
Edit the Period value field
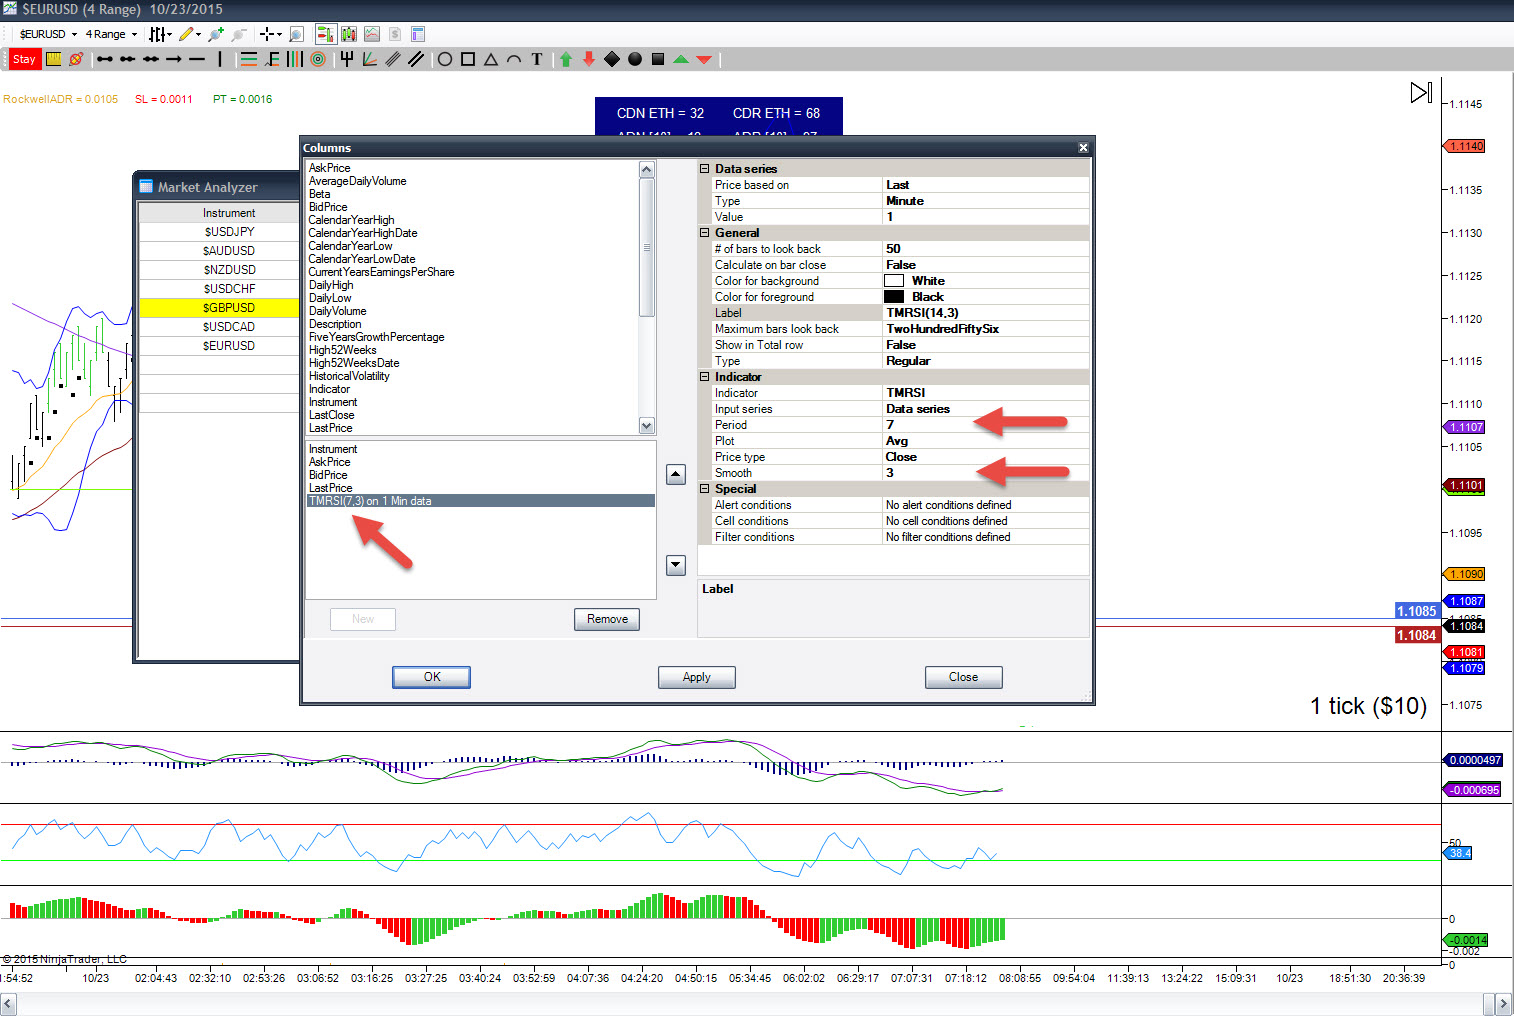(x=986, y=425)
